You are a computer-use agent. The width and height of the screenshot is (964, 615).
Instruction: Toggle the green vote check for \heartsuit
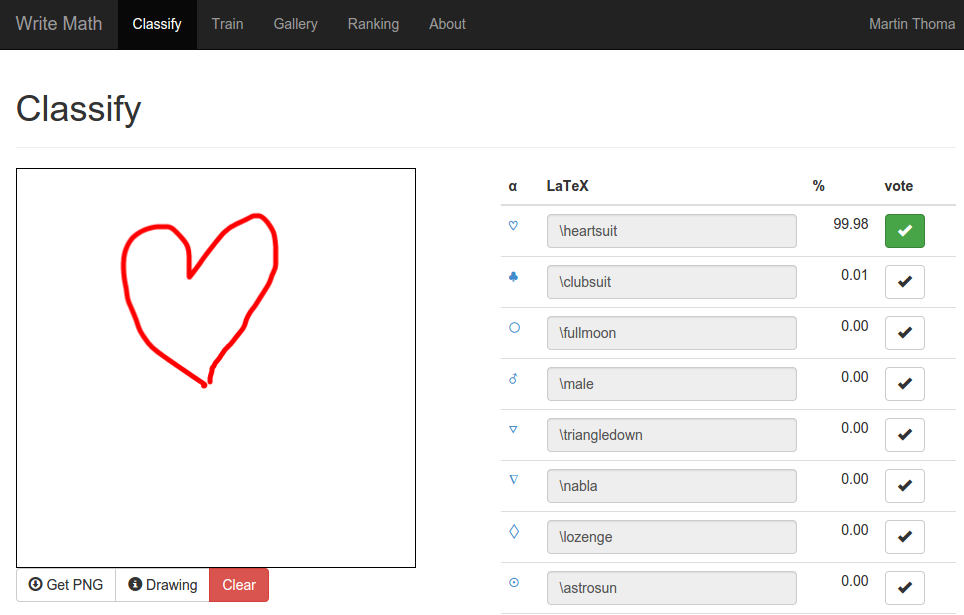904,231
